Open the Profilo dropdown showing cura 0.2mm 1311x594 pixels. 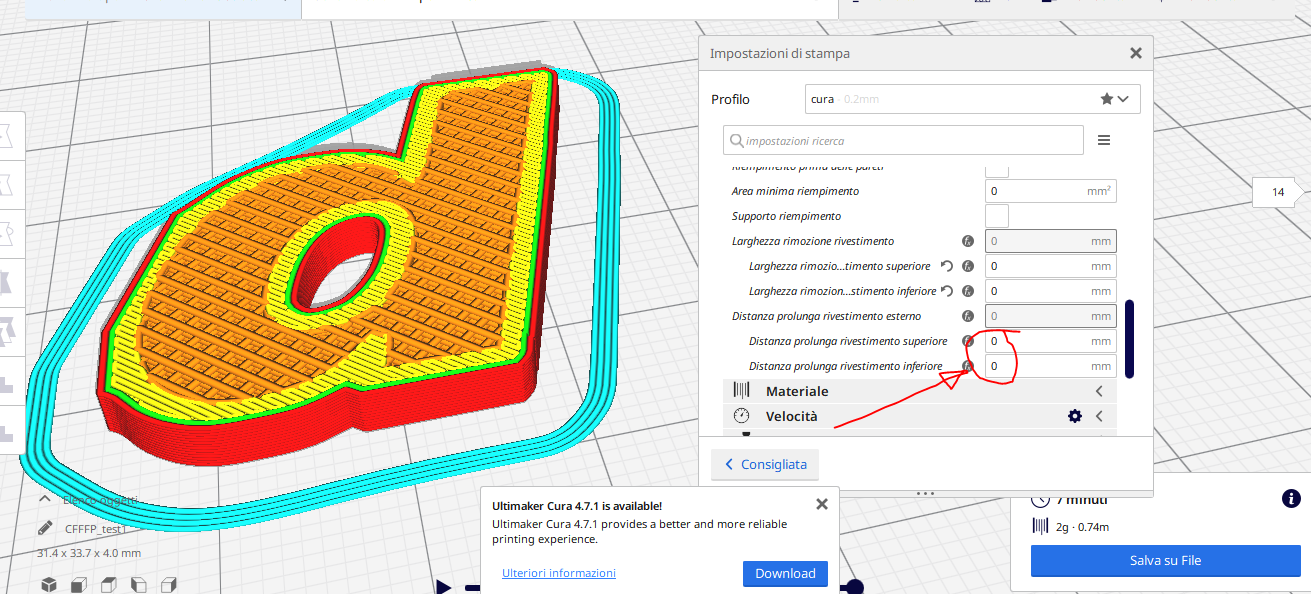[x=971, y=99]
